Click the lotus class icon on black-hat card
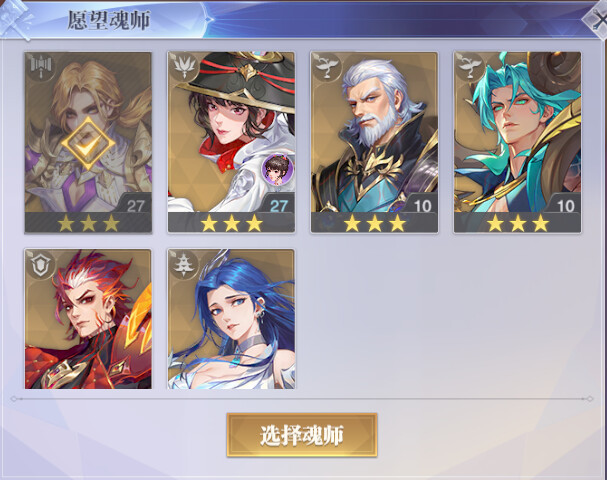This screenshot has height=480, width=607. [x=184, y=67]
